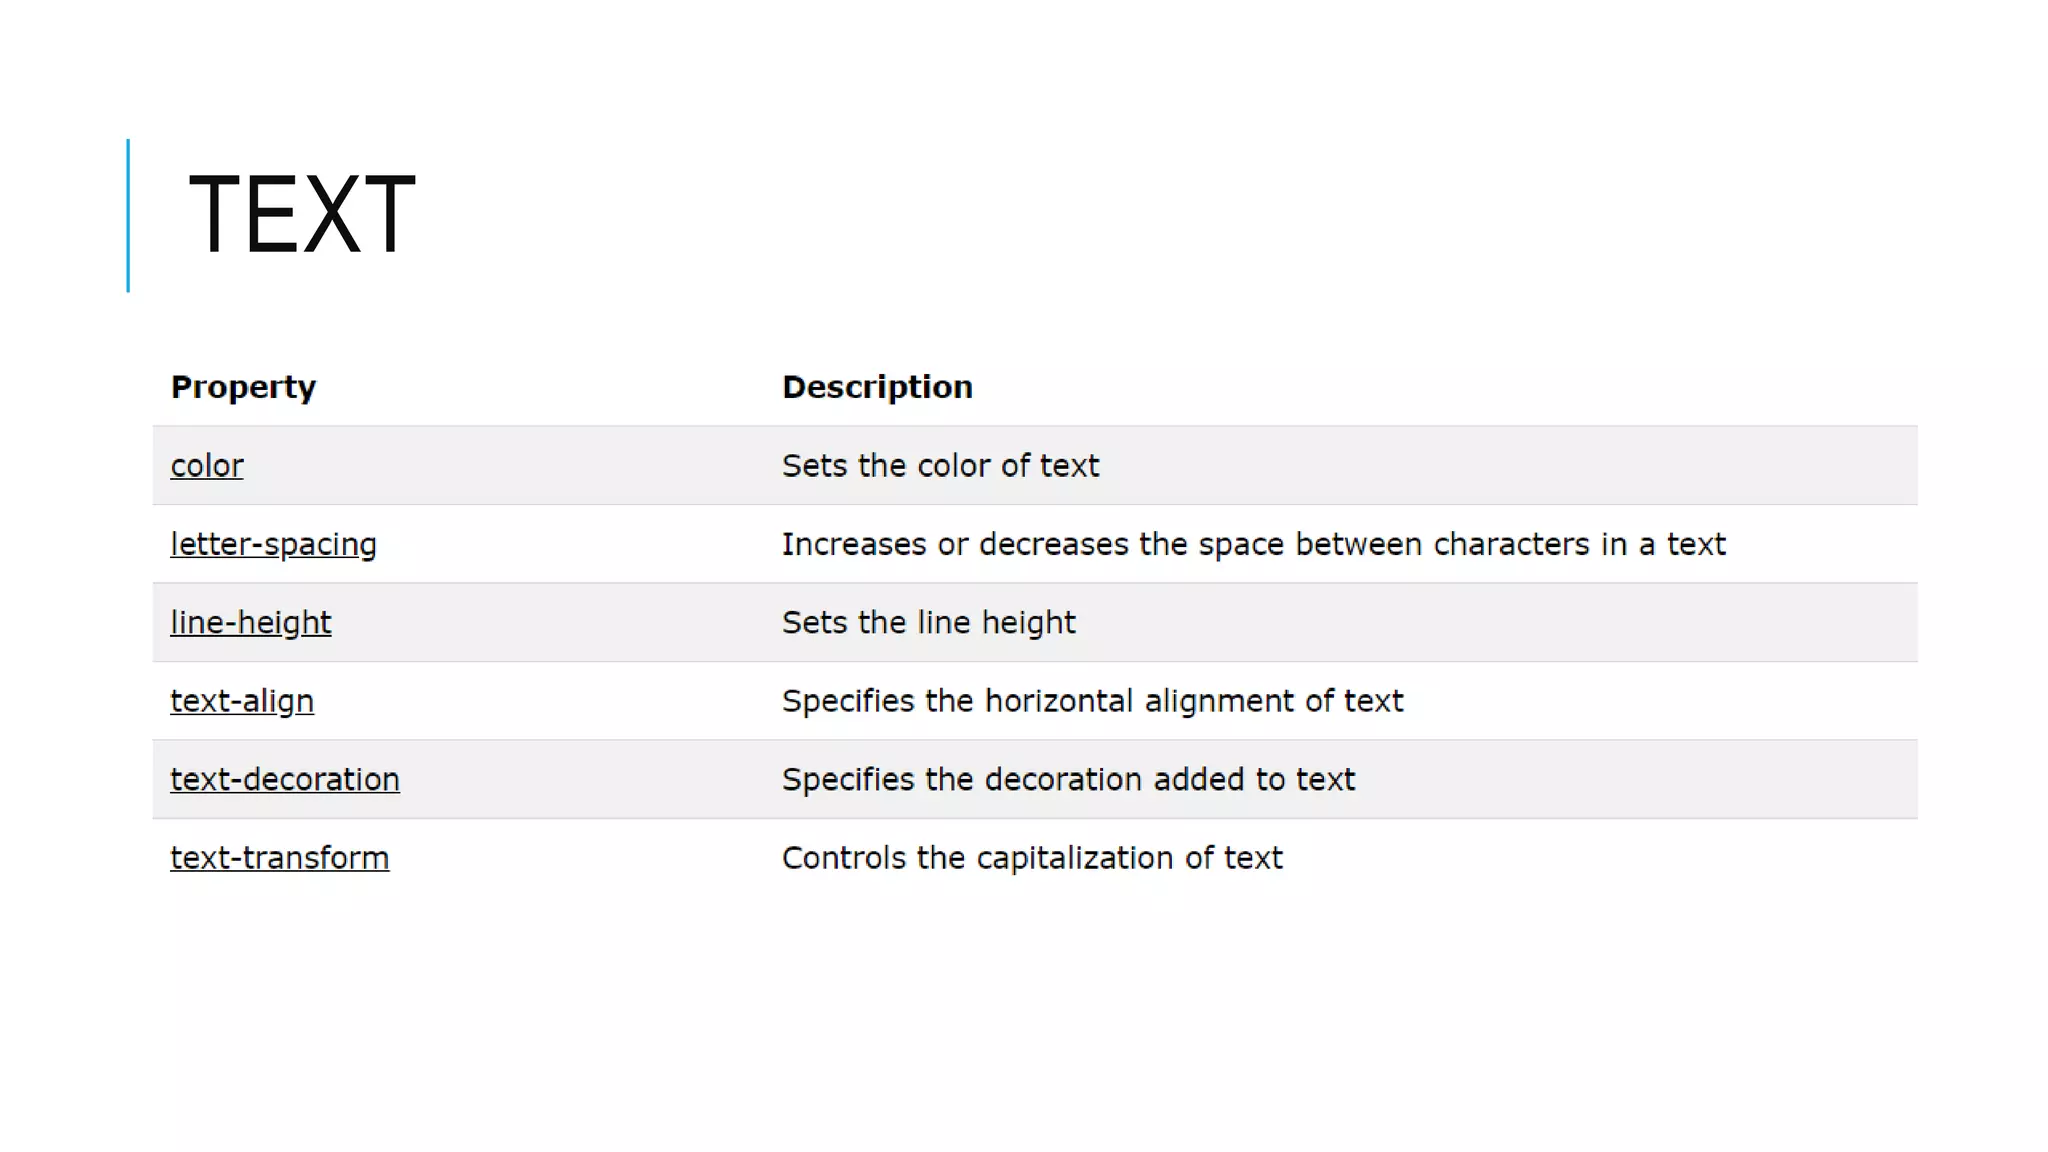Viewport: 2048px width, 1152px height.
Task: Click the line-height property link
Action: click(x=250, y=623)
